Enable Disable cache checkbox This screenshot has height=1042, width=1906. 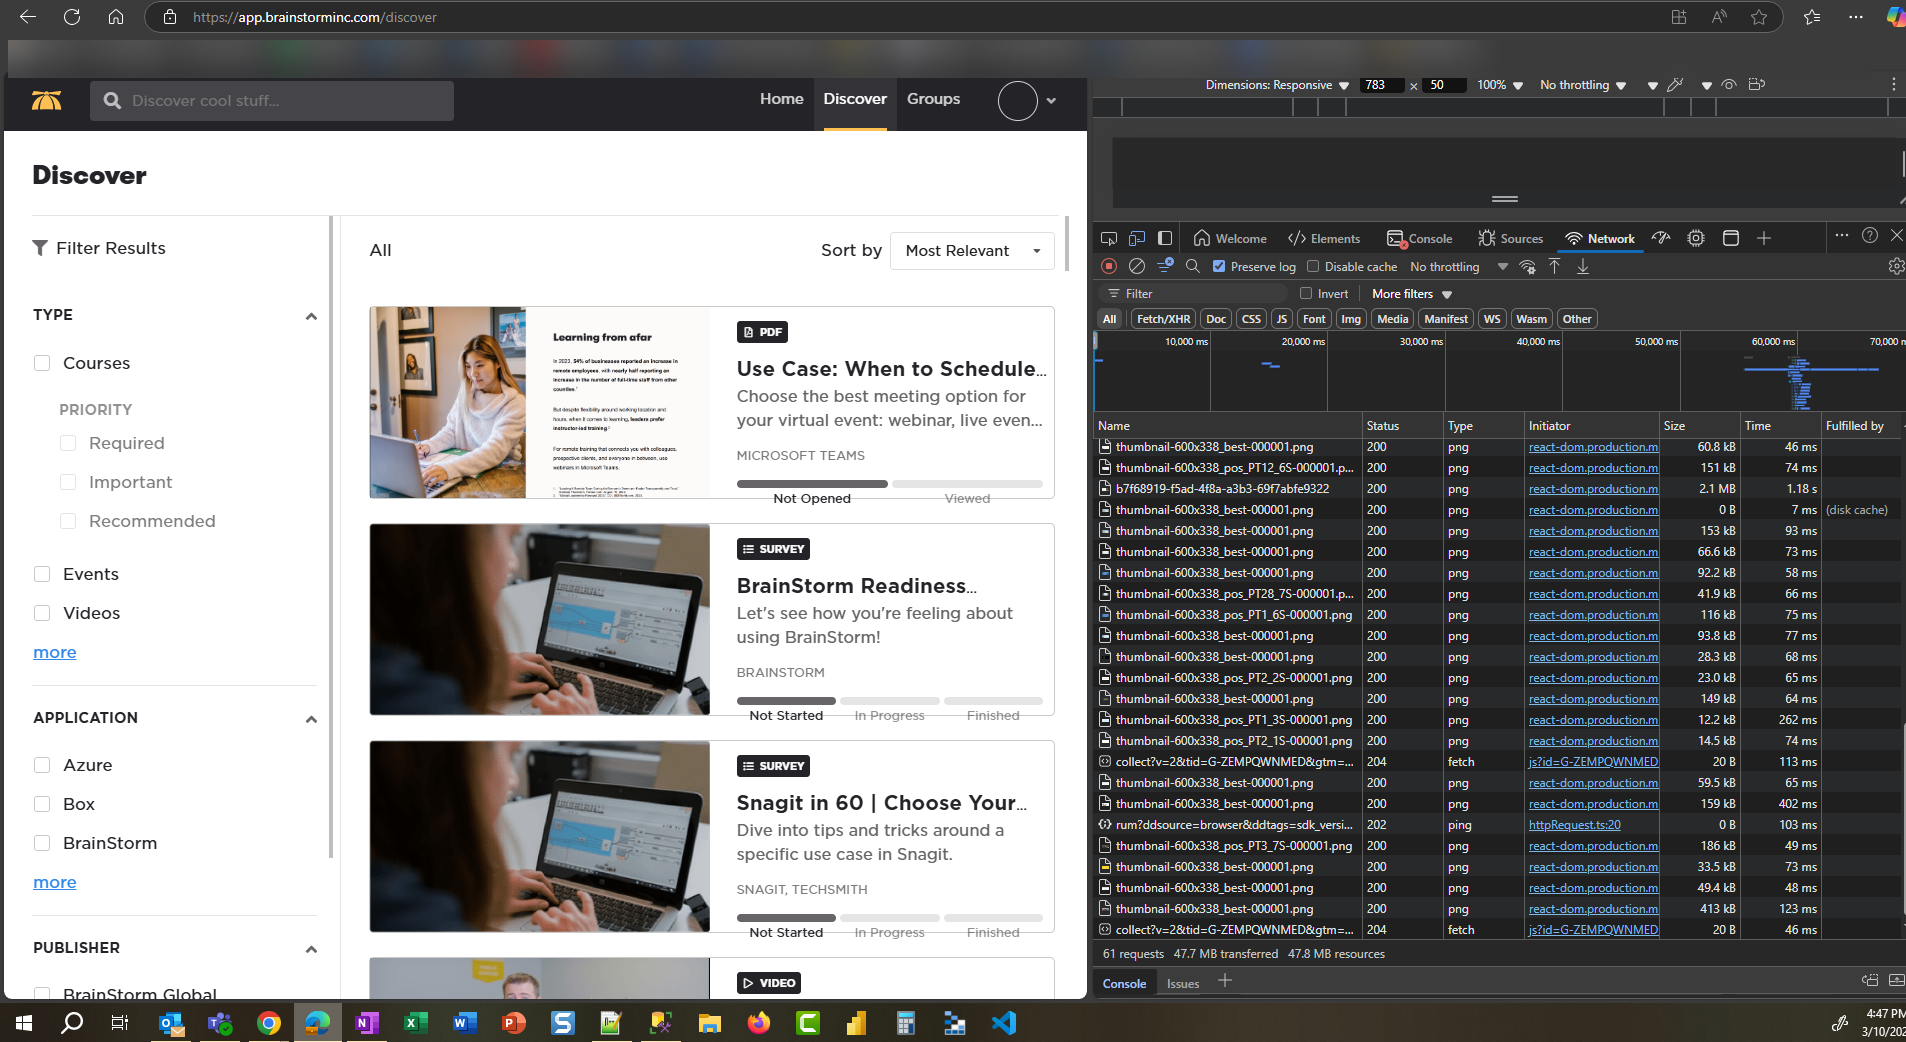pyautogui.click(x=1313, y=266)
